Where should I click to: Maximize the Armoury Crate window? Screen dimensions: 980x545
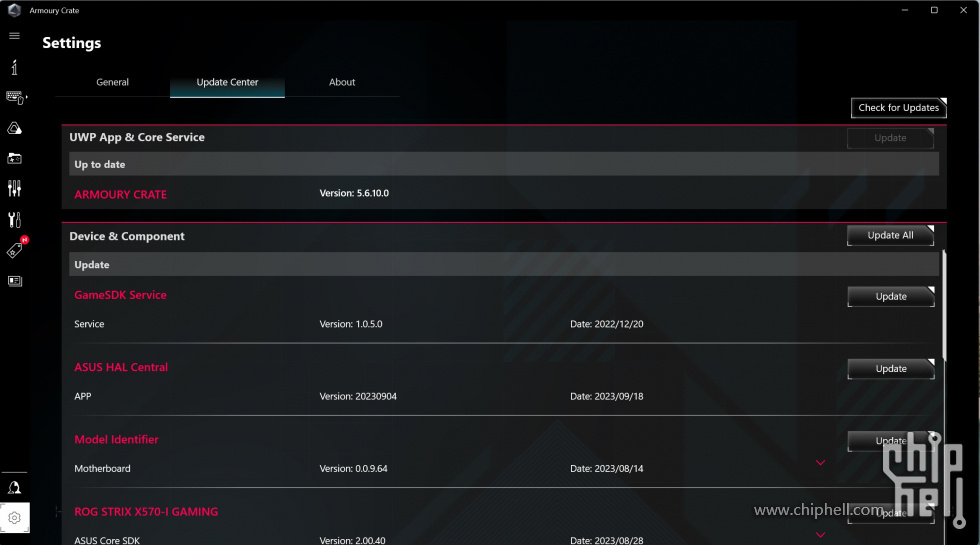934,10
